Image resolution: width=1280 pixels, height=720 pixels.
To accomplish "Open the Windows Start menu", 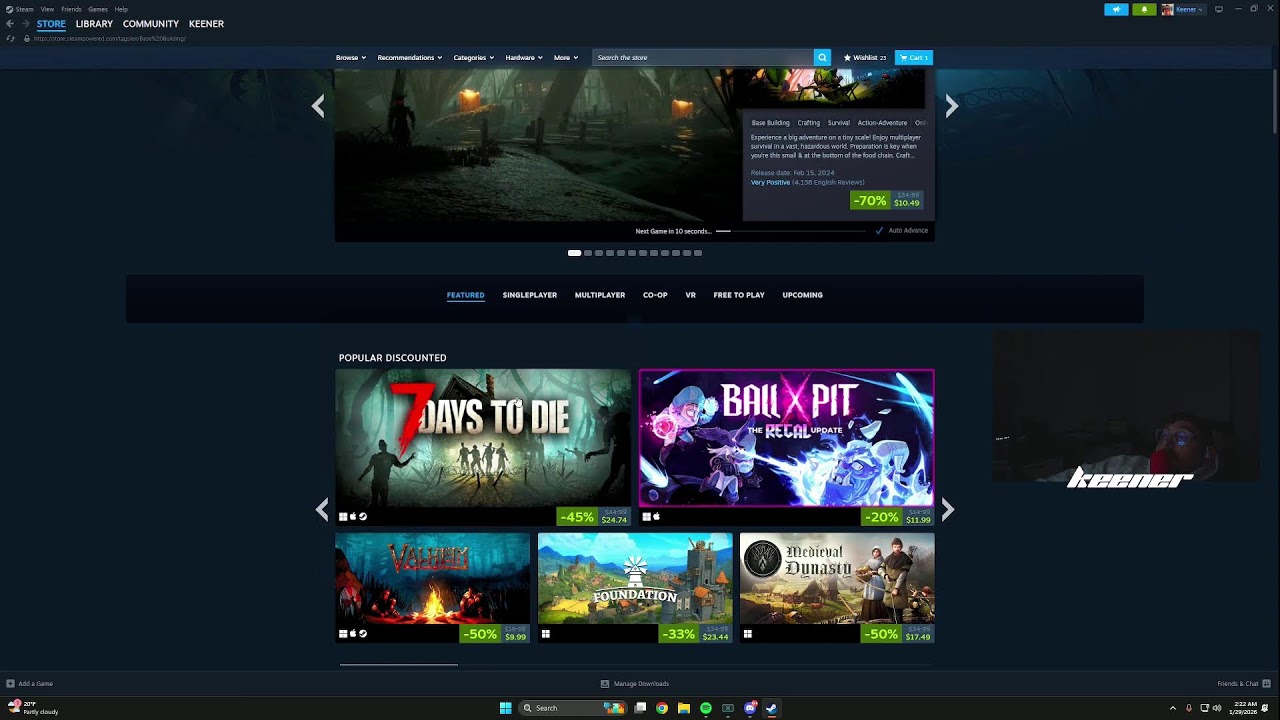I will (506, 708).
